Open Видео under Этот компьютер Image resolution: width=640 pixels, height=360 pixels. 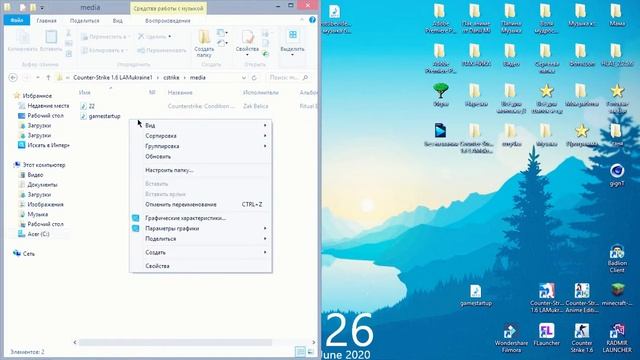(31, 175)
